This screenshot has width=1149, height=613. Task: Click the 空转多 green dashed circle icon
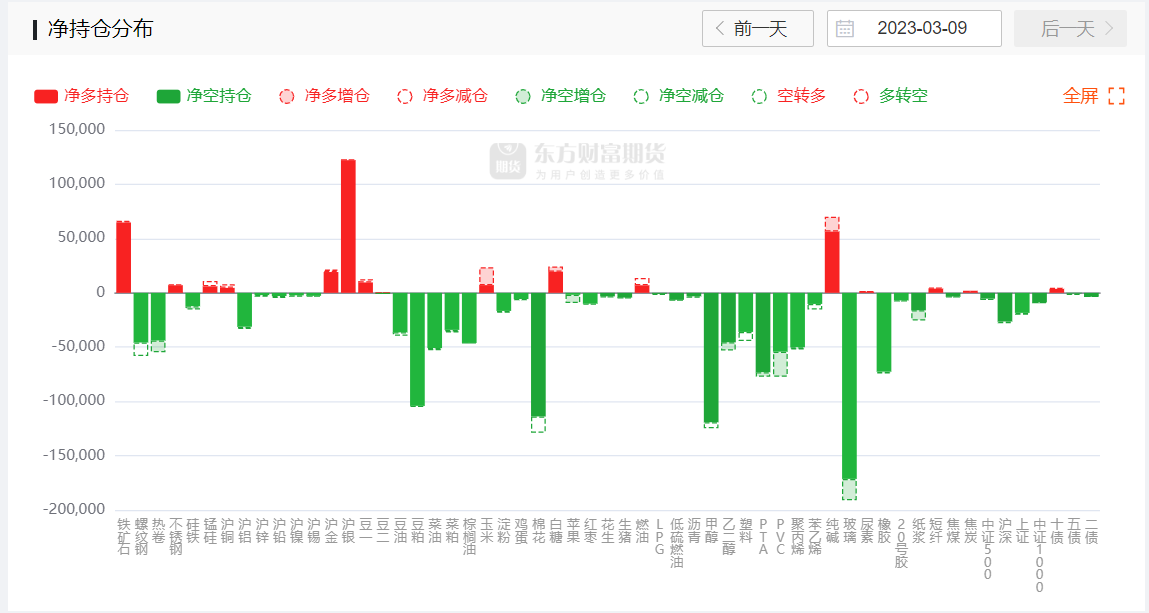point(759,97)
